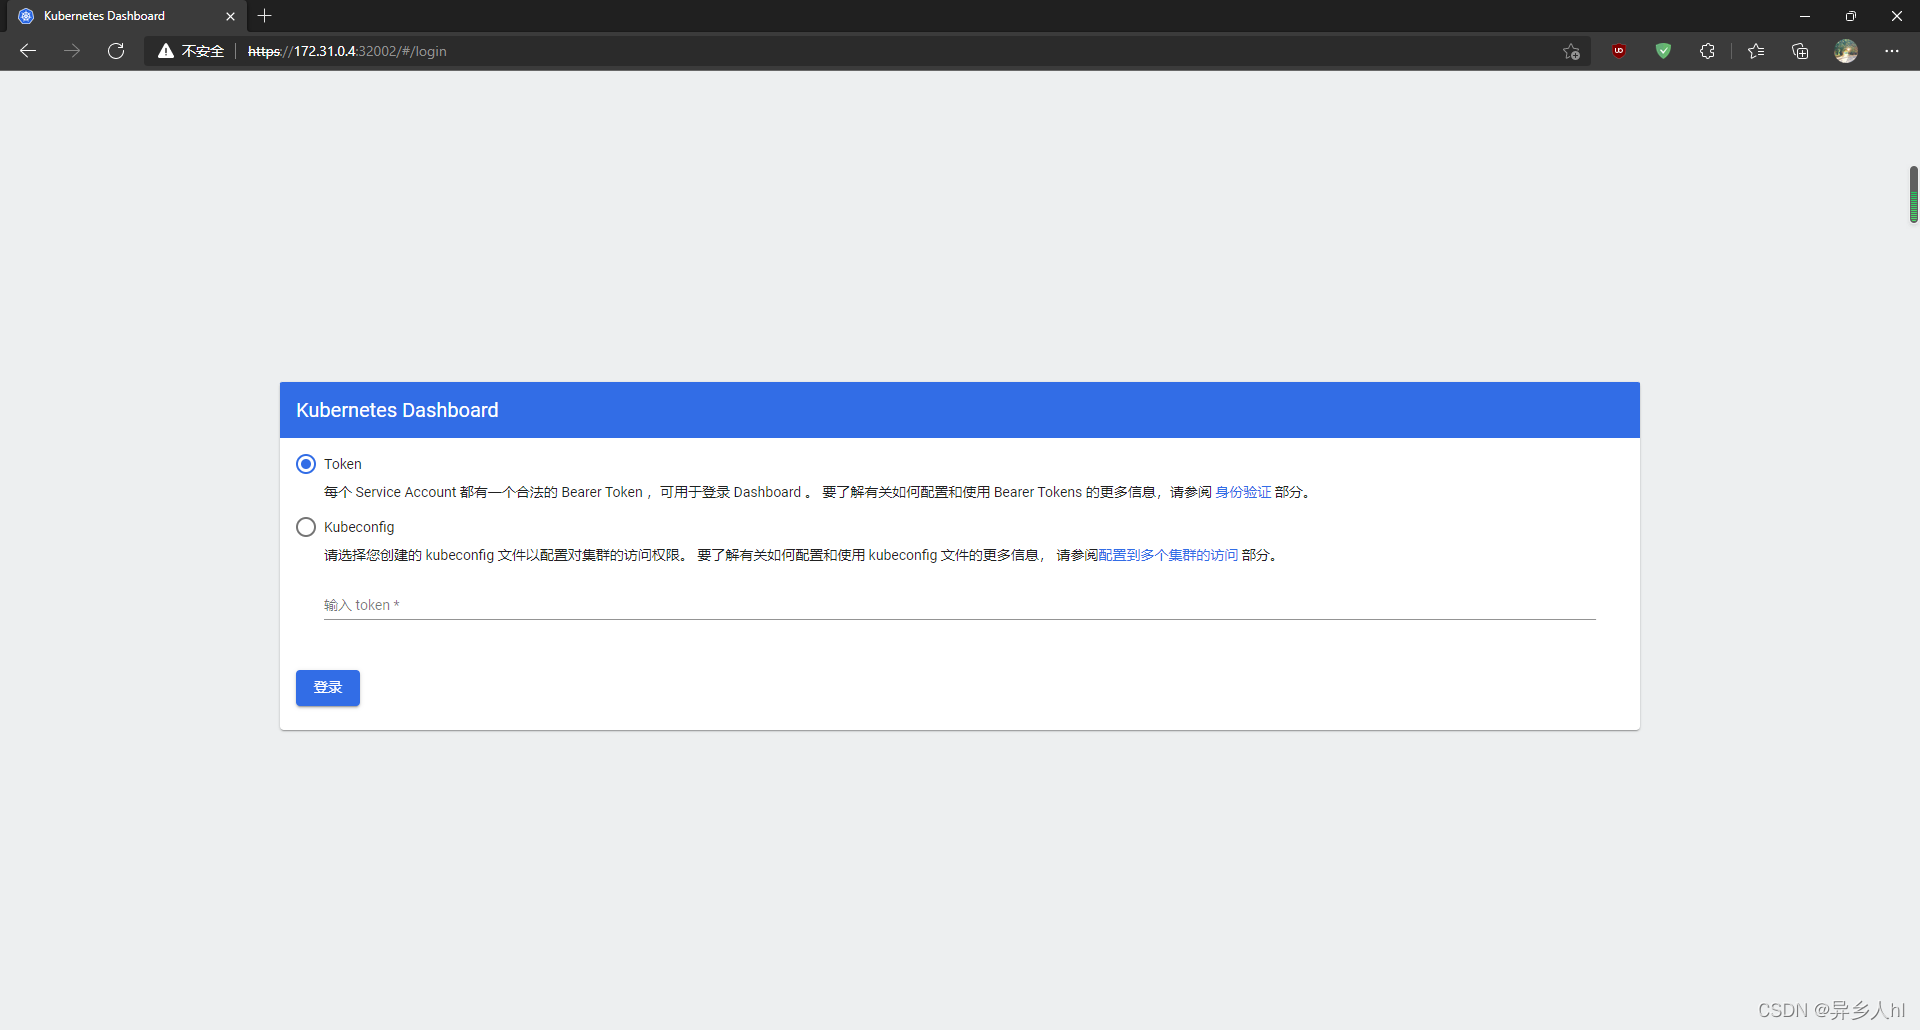Viewport: 1920px width, 1030px height.
Task: Open the Favorites list icon
Action: tap(1756, 51)
